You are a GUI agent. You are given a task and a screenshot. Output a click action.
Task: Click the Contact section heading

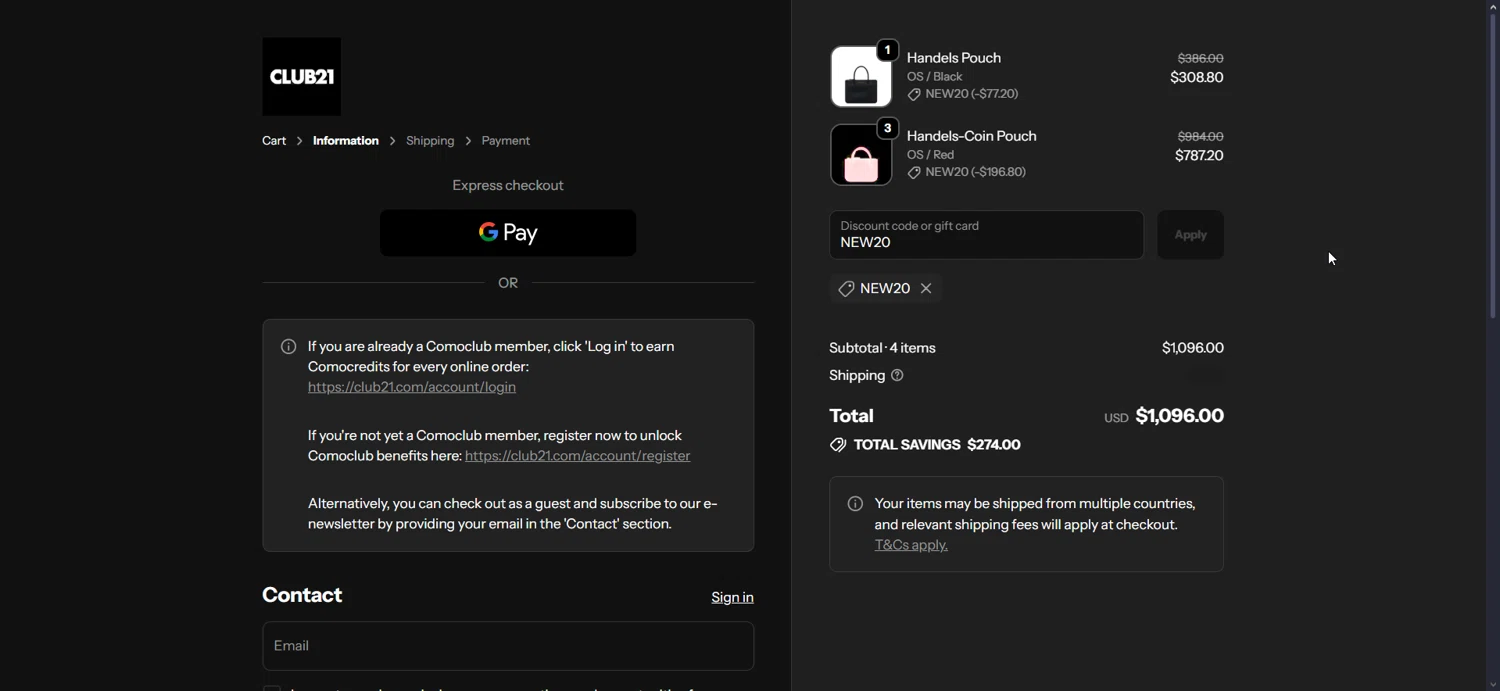click(x=302, y=595)
